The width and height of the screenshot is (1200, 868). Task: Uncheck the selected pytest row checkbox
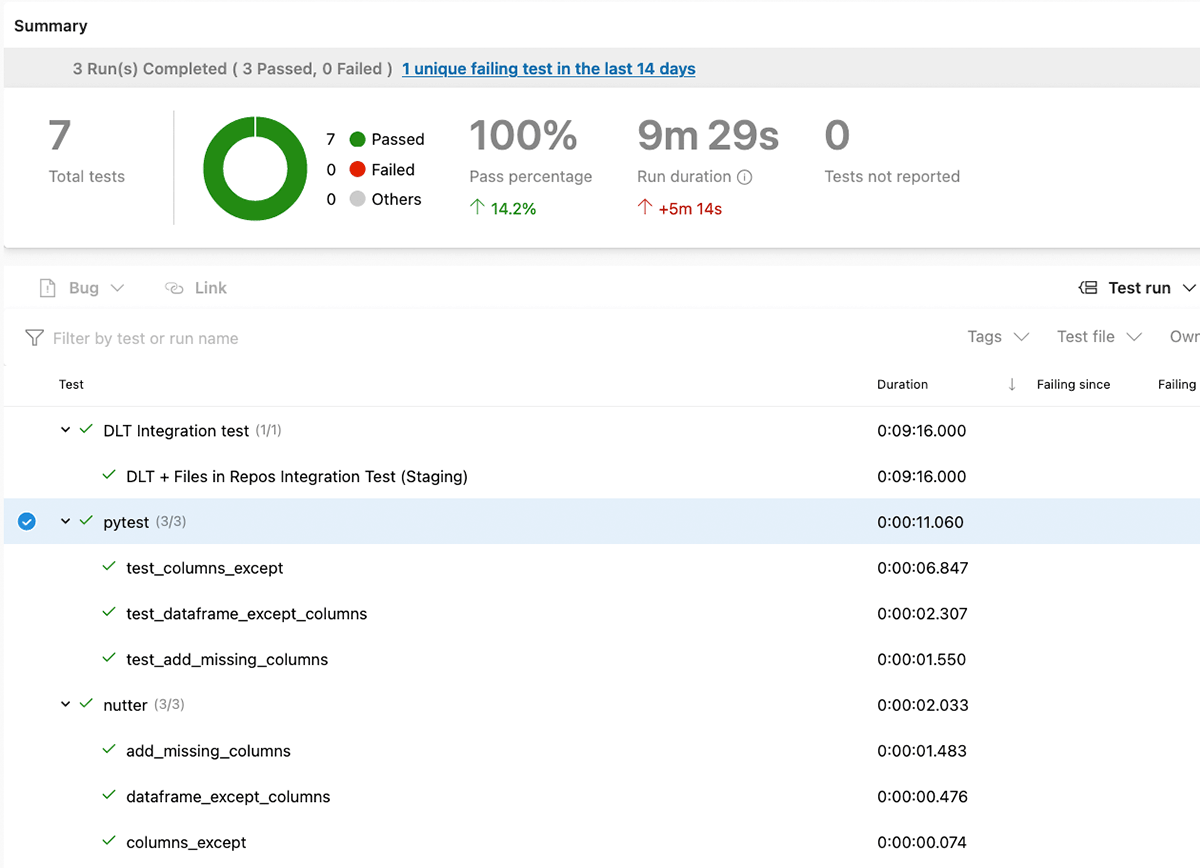(27, 521)
